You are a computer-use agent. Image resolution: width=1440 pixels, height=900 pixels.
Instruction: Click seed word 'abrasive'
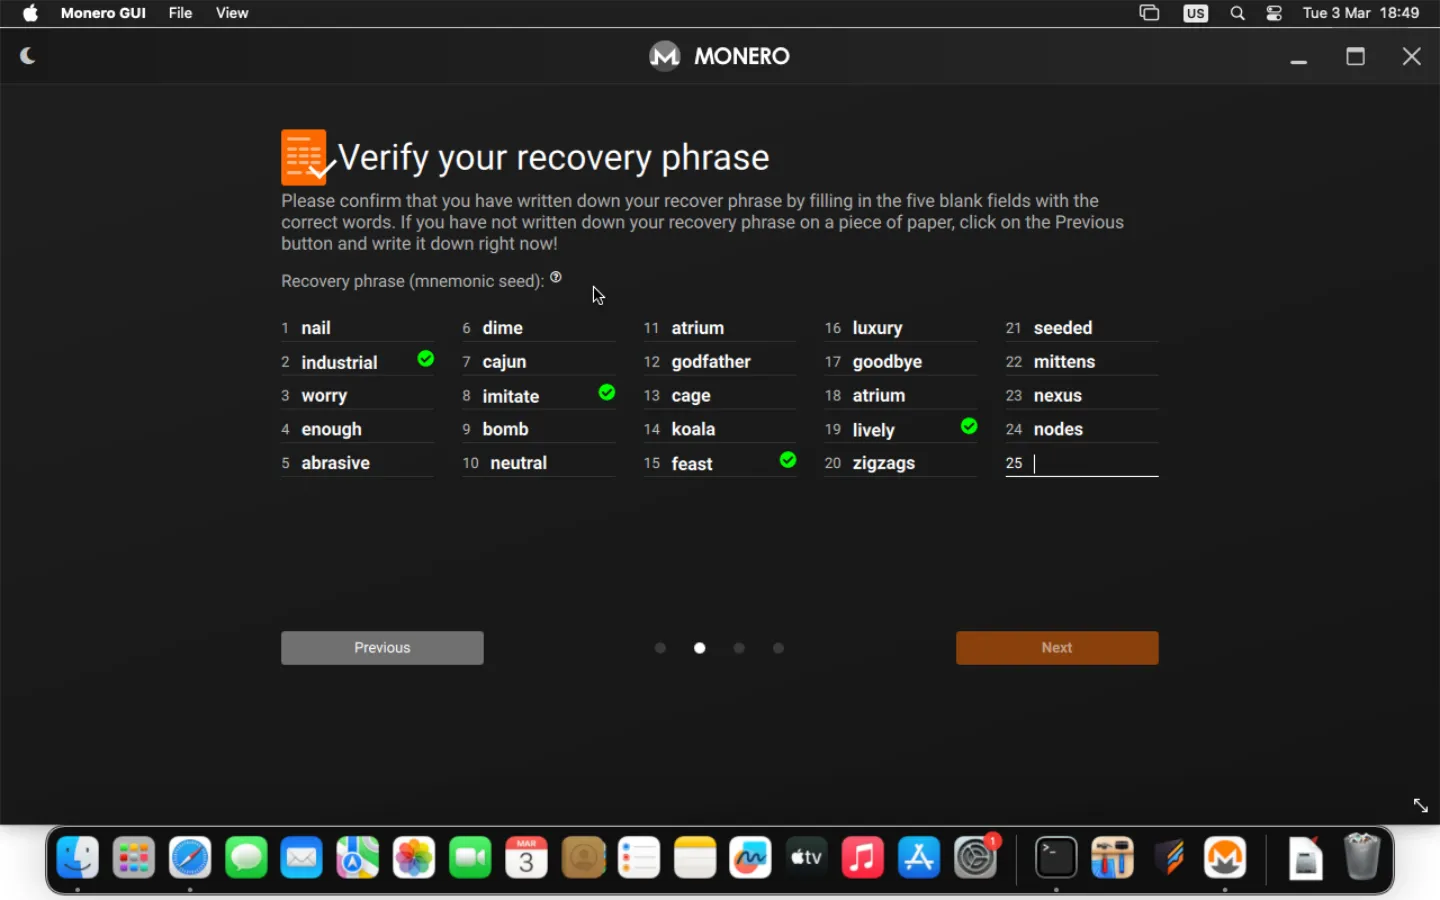(335, 463)
